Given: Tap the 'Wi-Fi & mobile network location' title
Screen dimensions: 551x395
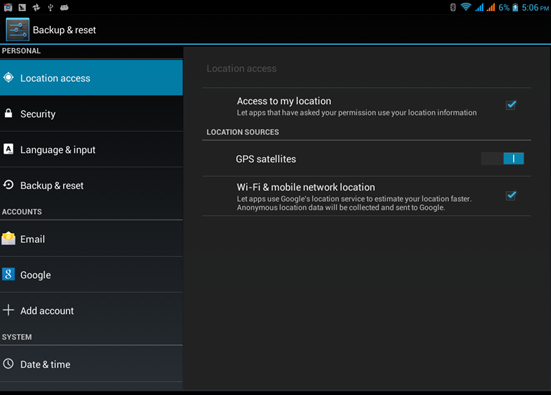Looking at the screenshot, I should tap(306, 187).
